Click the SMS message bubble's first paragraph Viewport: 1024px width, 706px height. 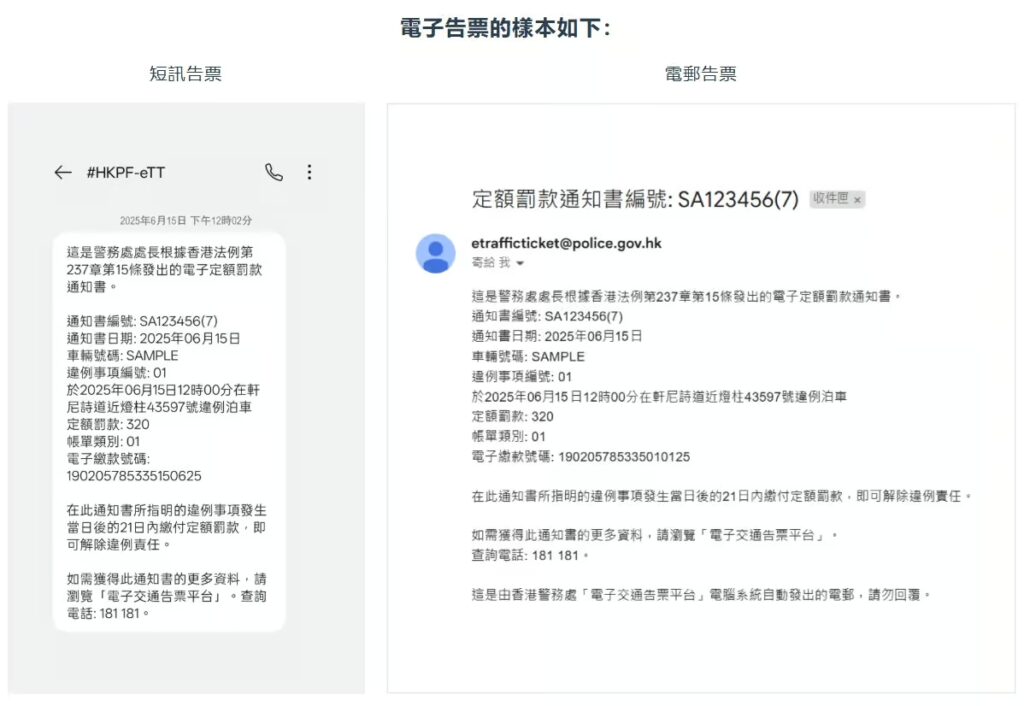pos(164,270)
